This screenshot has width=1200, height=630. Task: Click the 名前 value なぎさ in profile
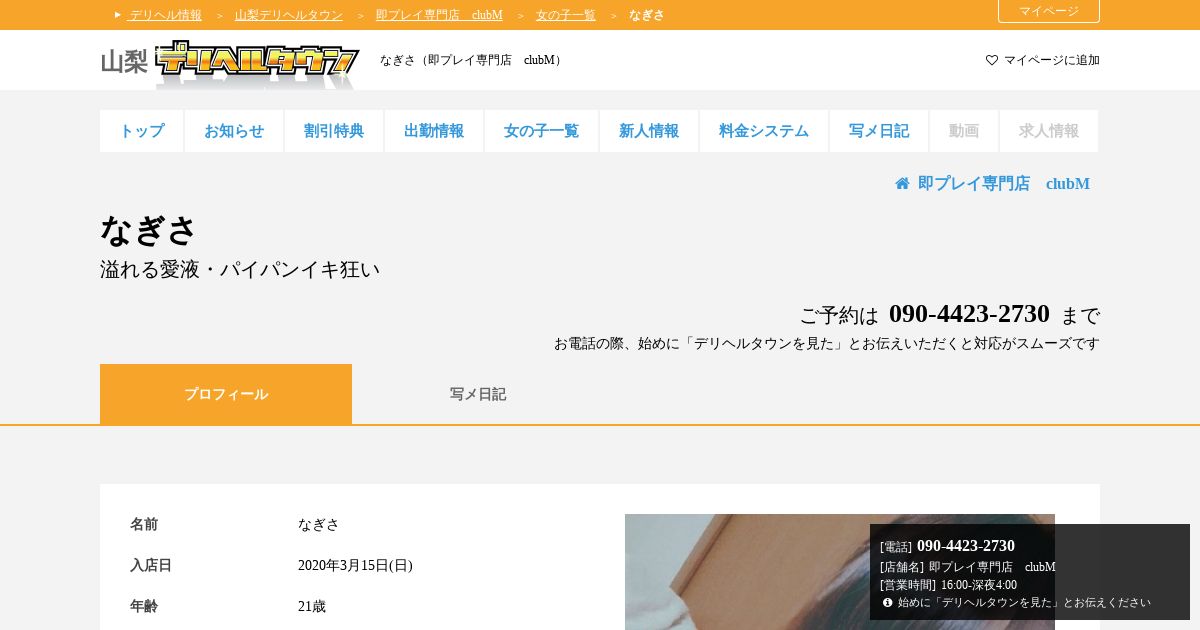[x=319, y=525]
